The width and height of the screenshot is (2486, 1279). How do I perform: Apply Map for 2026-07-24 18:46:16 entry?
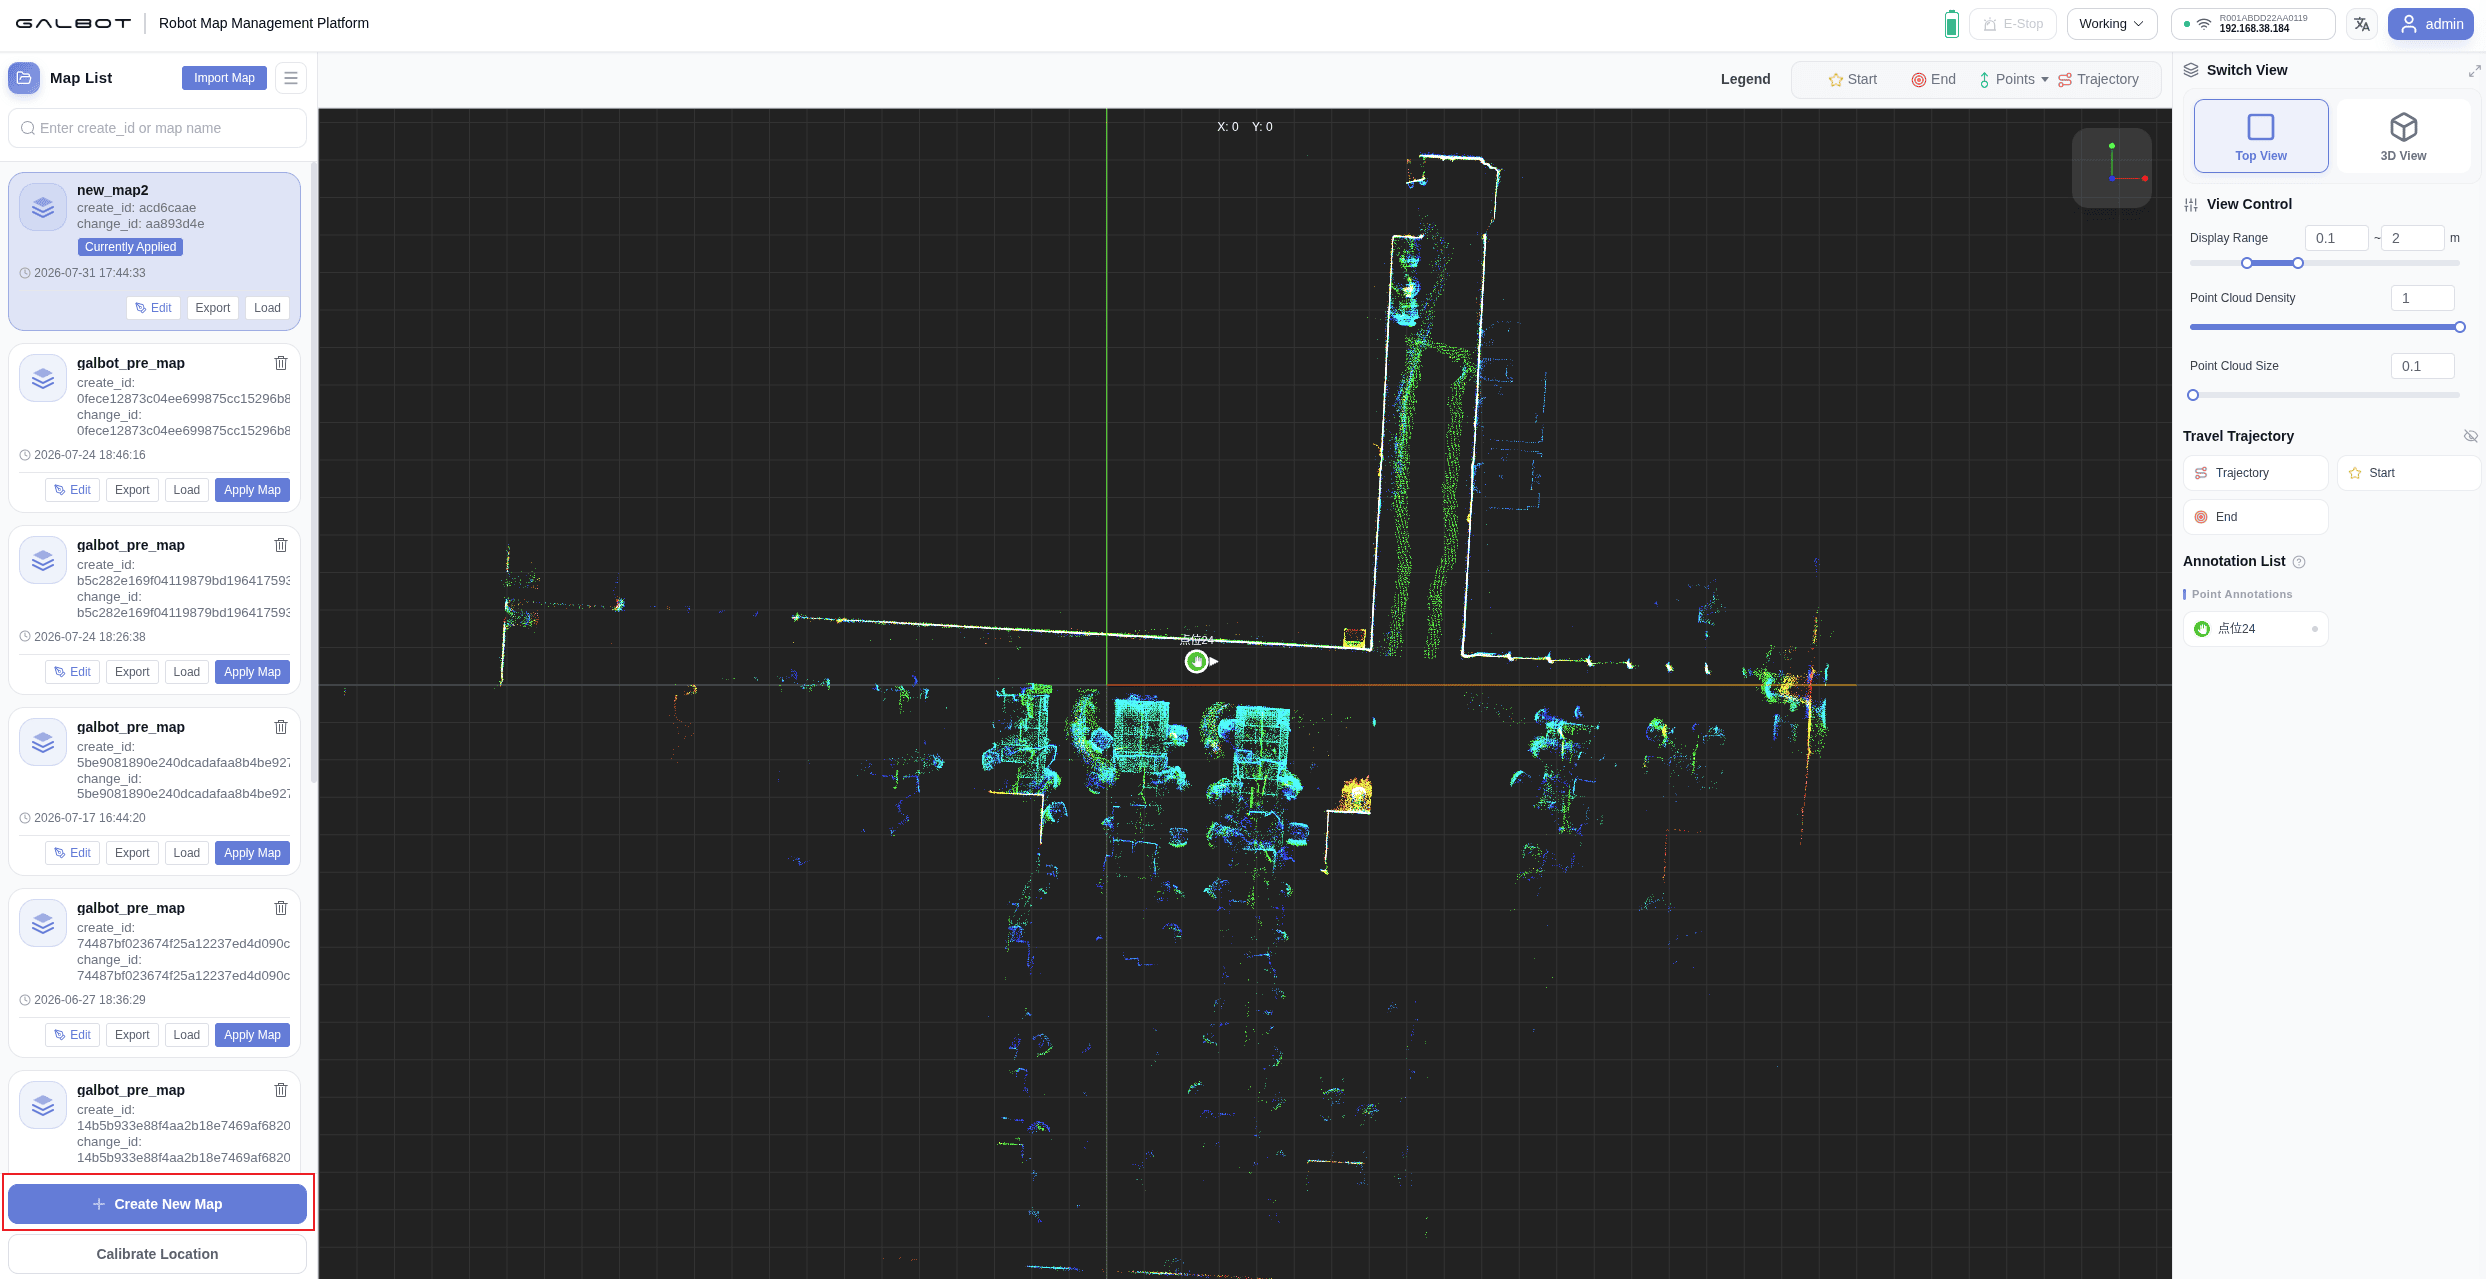252,490
